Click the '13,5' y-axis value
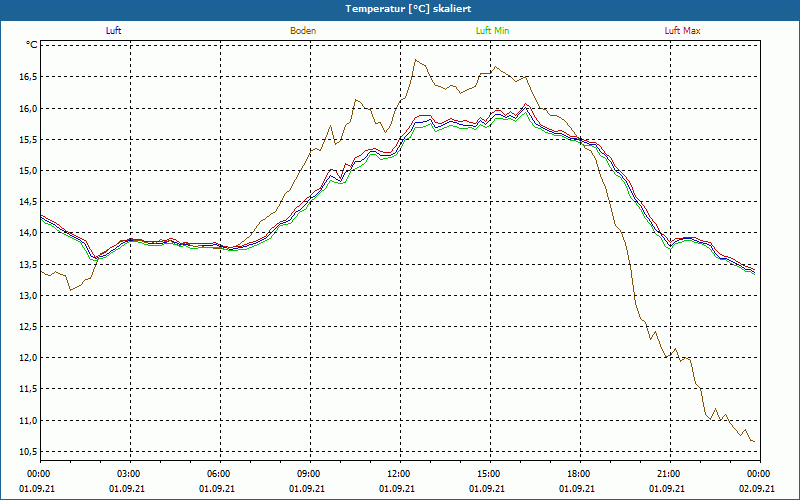This screenshot has height=500, width=800. coord(29,264)
